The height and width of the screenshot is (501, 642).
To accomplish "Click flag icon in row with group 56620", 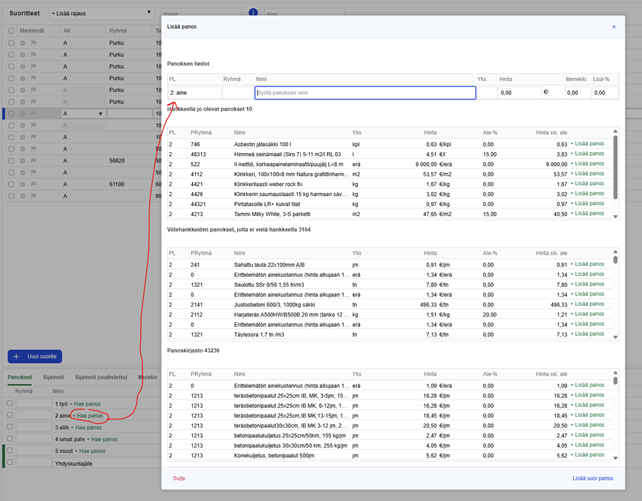I will (x=34, y=161).
